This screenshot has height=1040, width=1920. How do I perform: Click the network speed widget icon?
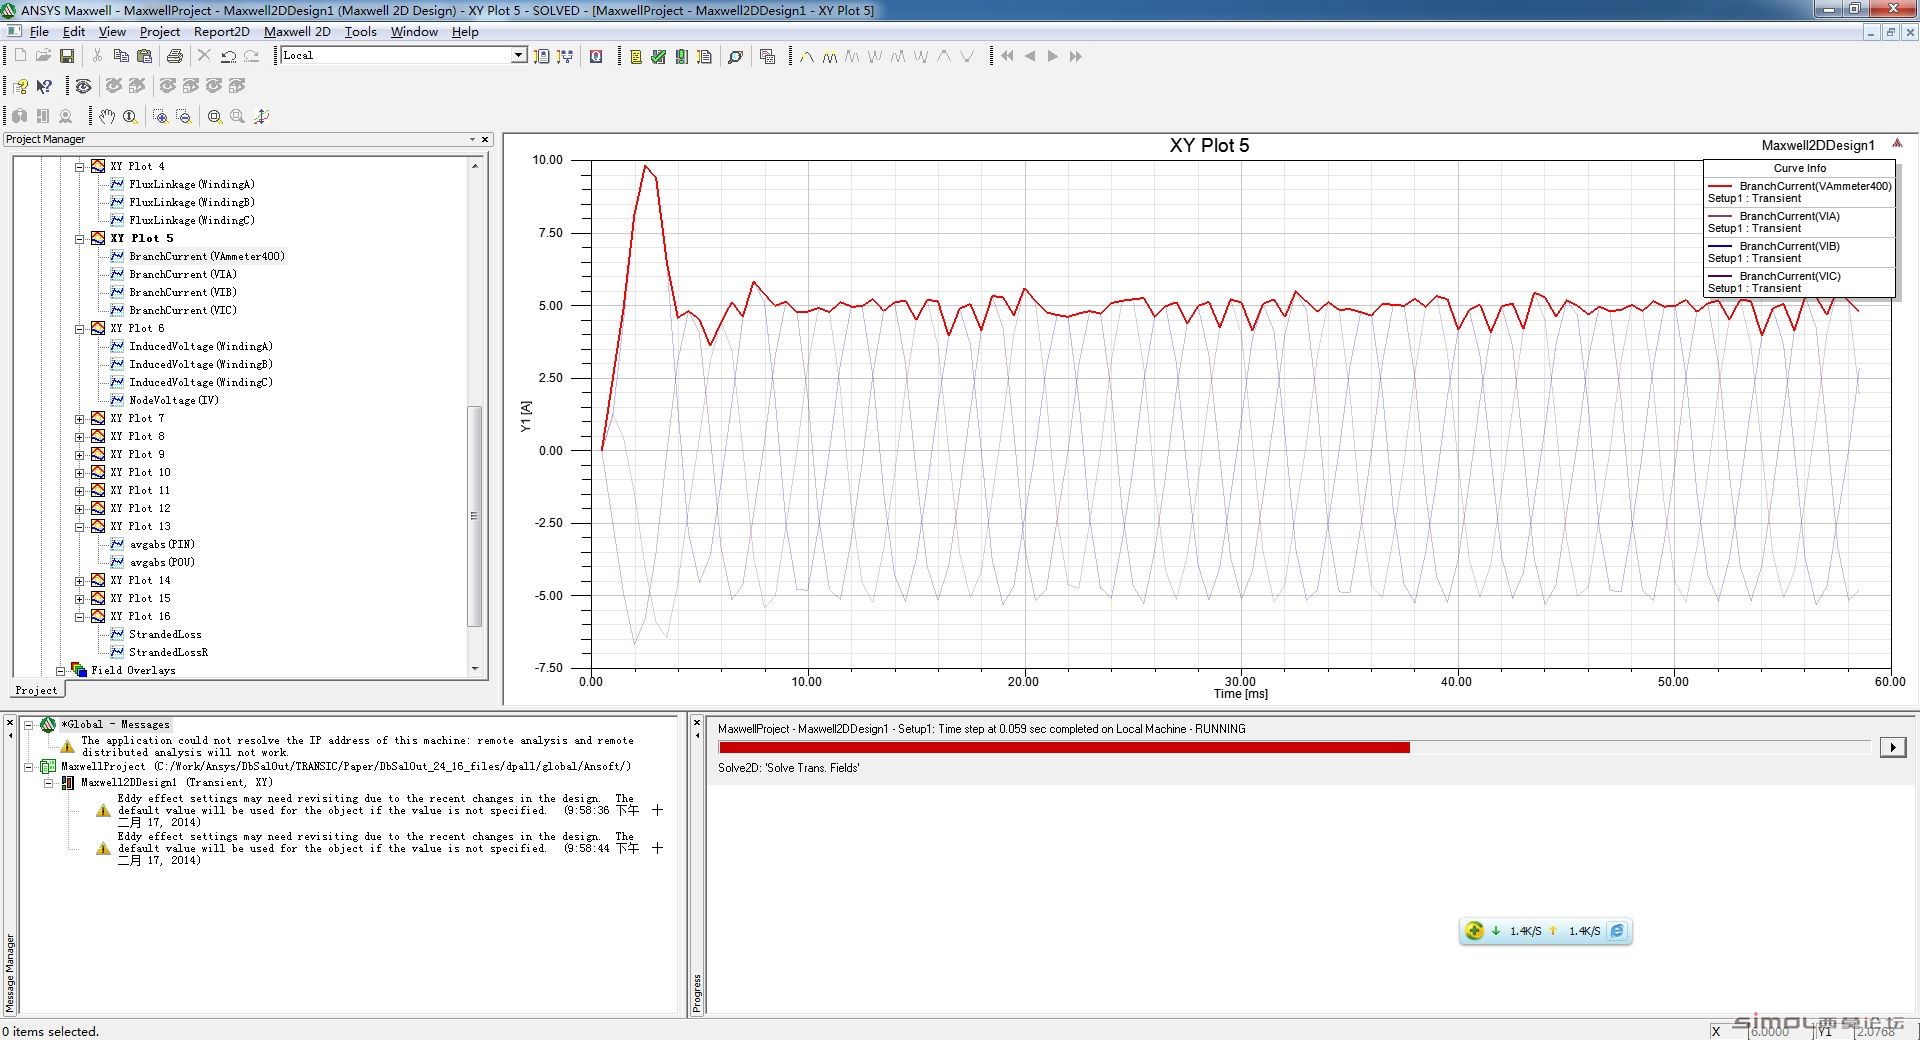pyautogui.click(x=1474, y=931)
